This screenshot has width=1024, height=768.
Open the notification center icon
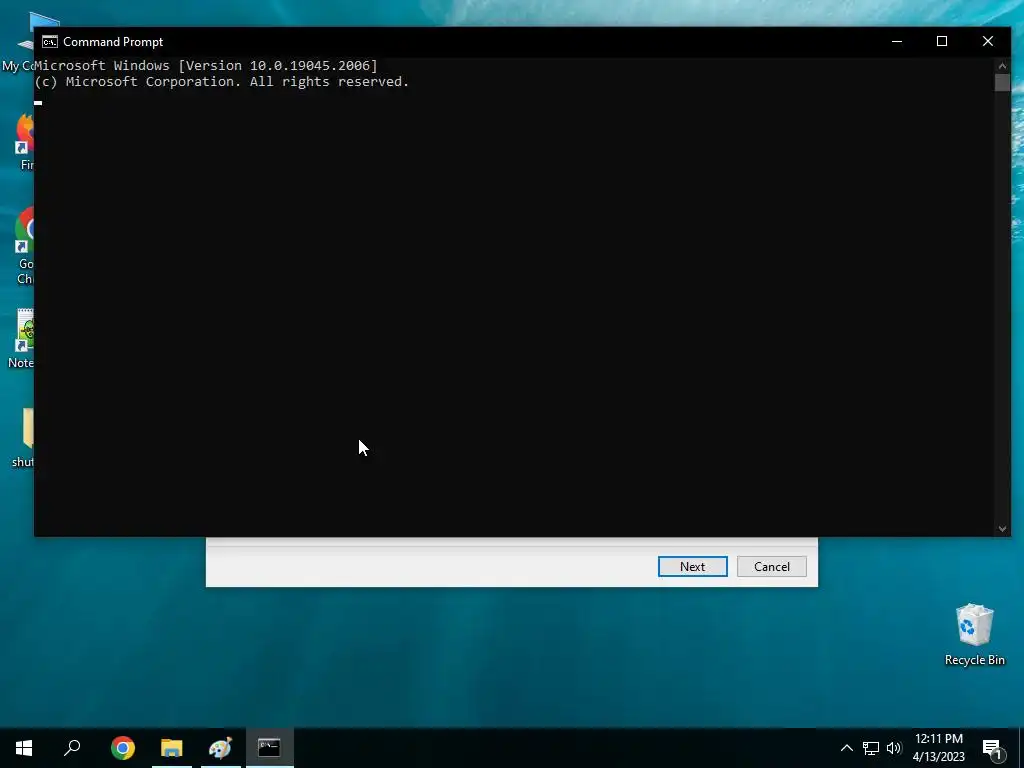992,748
